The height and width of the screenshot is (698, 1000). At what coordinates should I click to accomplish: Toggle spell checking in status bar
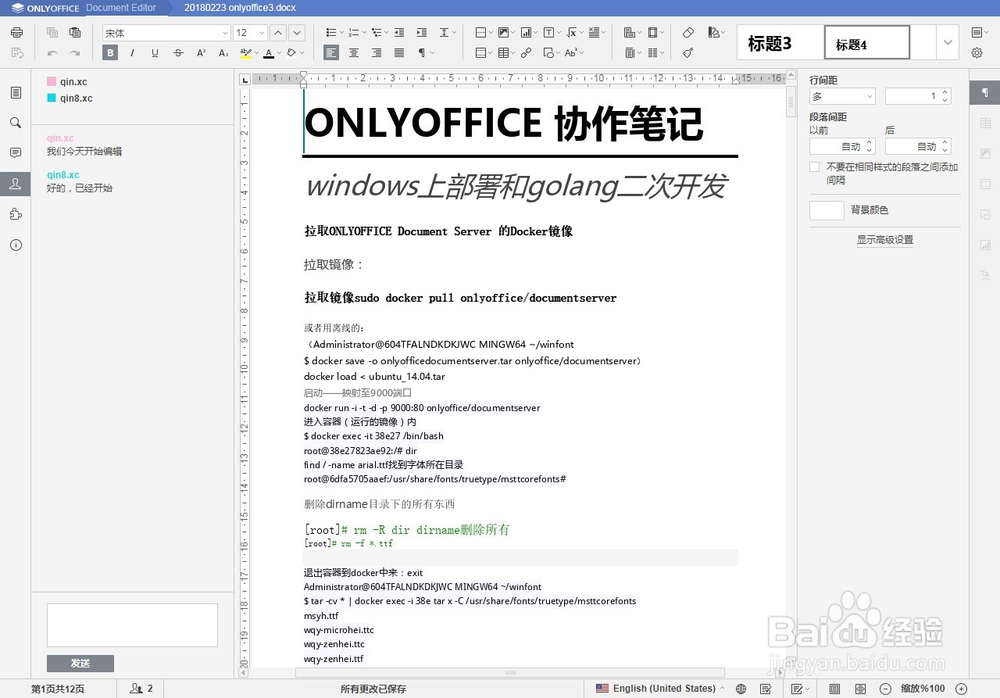coord(766,689)
